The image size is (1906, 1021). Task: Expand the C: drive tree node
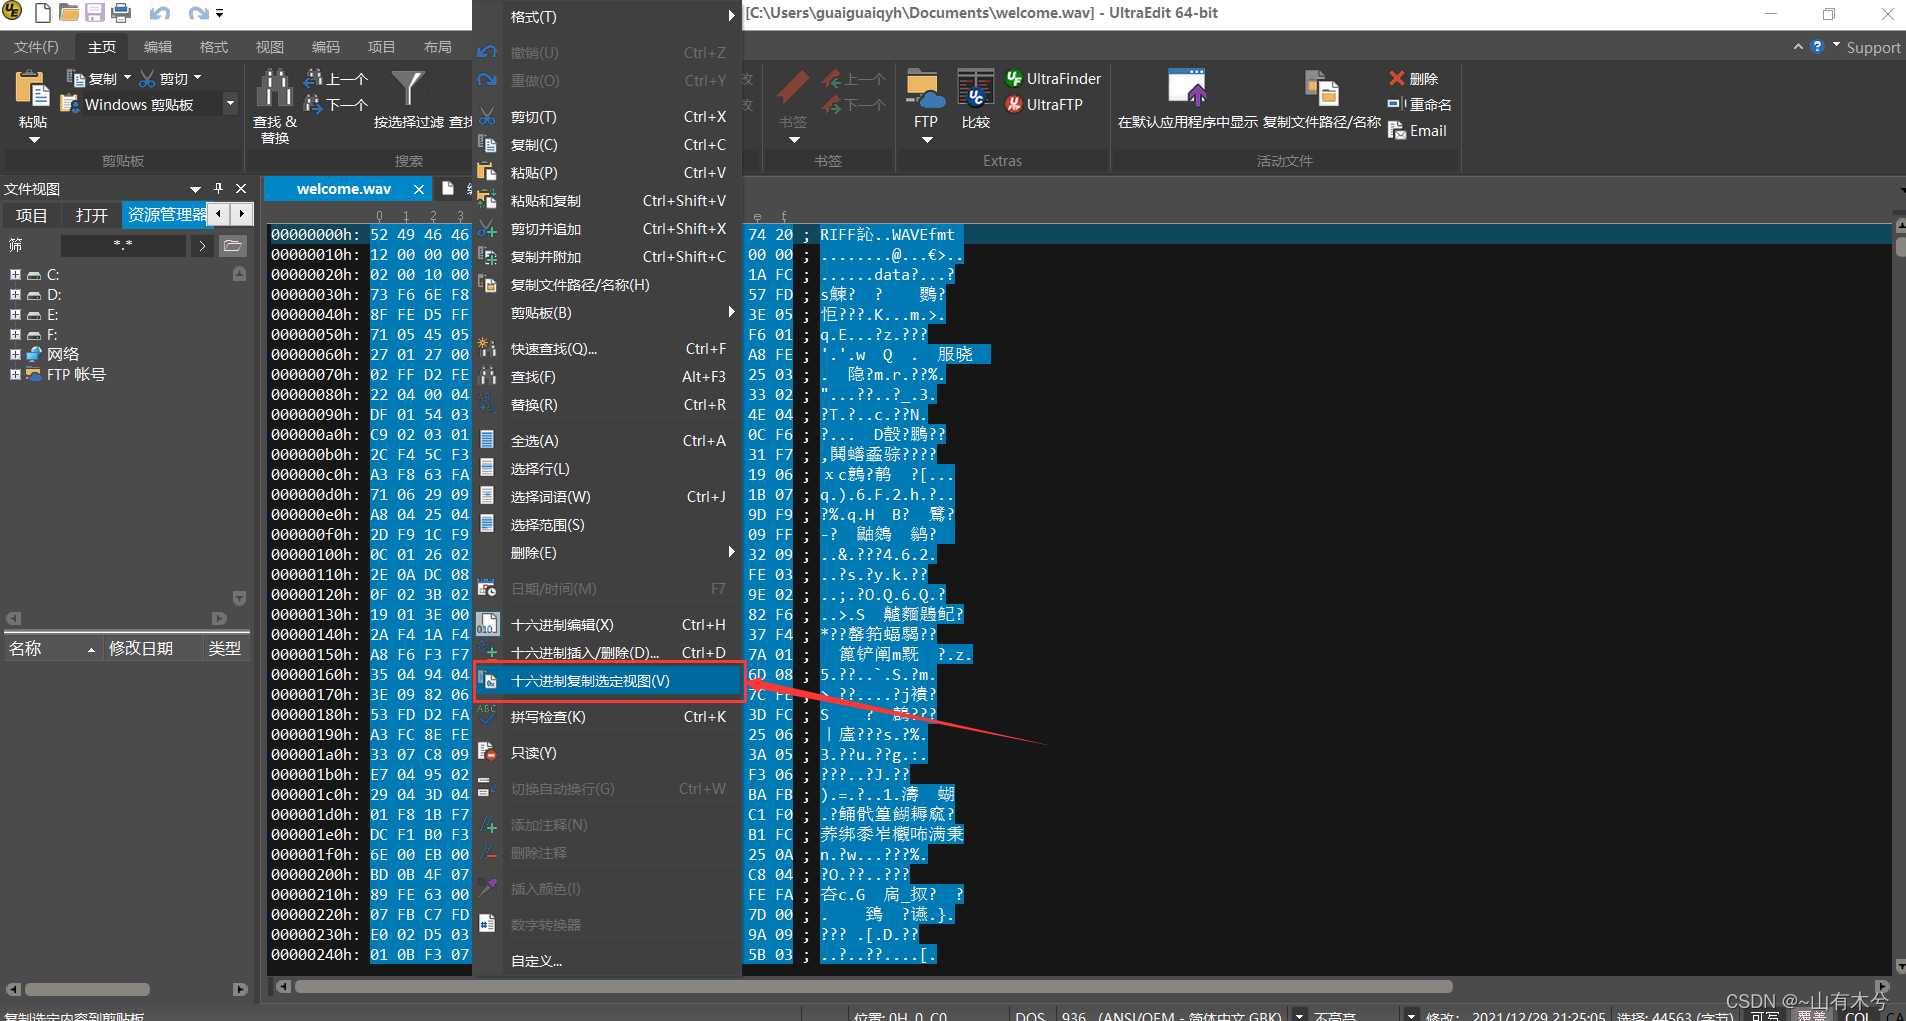[15, 275]
